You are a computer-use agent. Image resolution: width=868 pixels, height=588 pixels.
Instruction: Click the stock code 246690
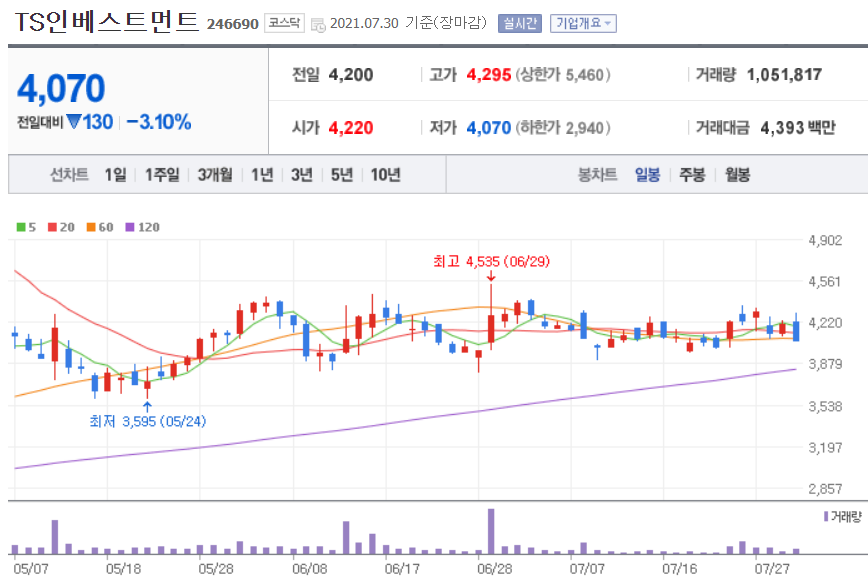(x=232, y=24)
